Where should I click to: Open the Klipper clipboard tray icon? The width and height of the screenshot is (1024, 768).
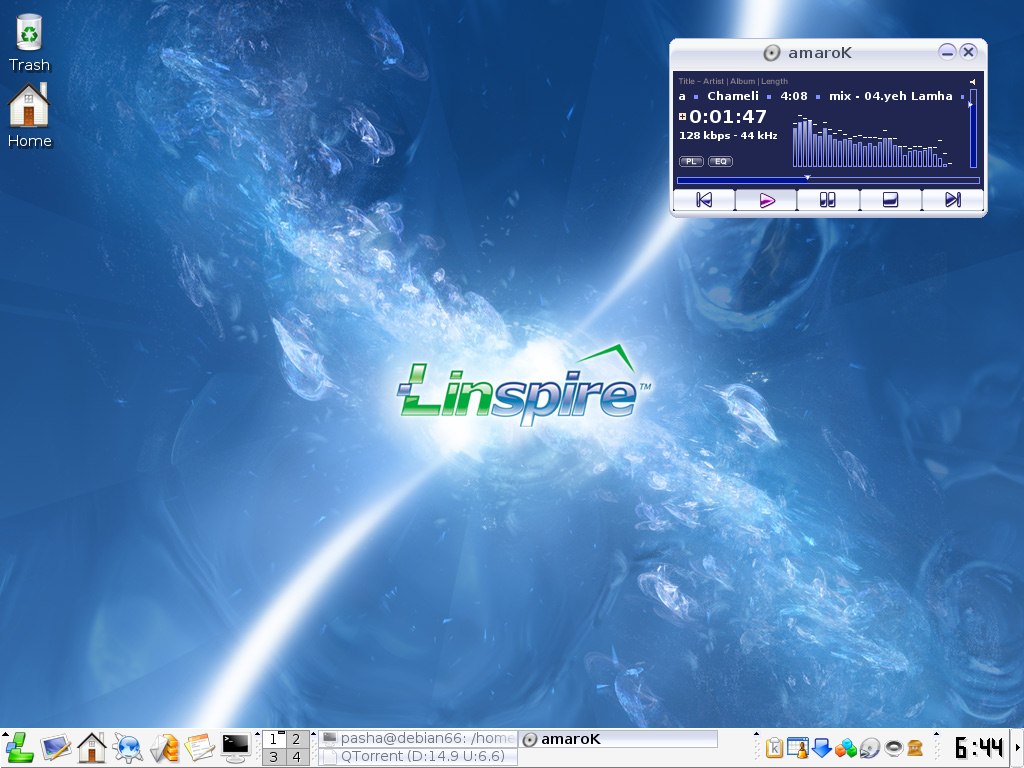click(774, 748)
